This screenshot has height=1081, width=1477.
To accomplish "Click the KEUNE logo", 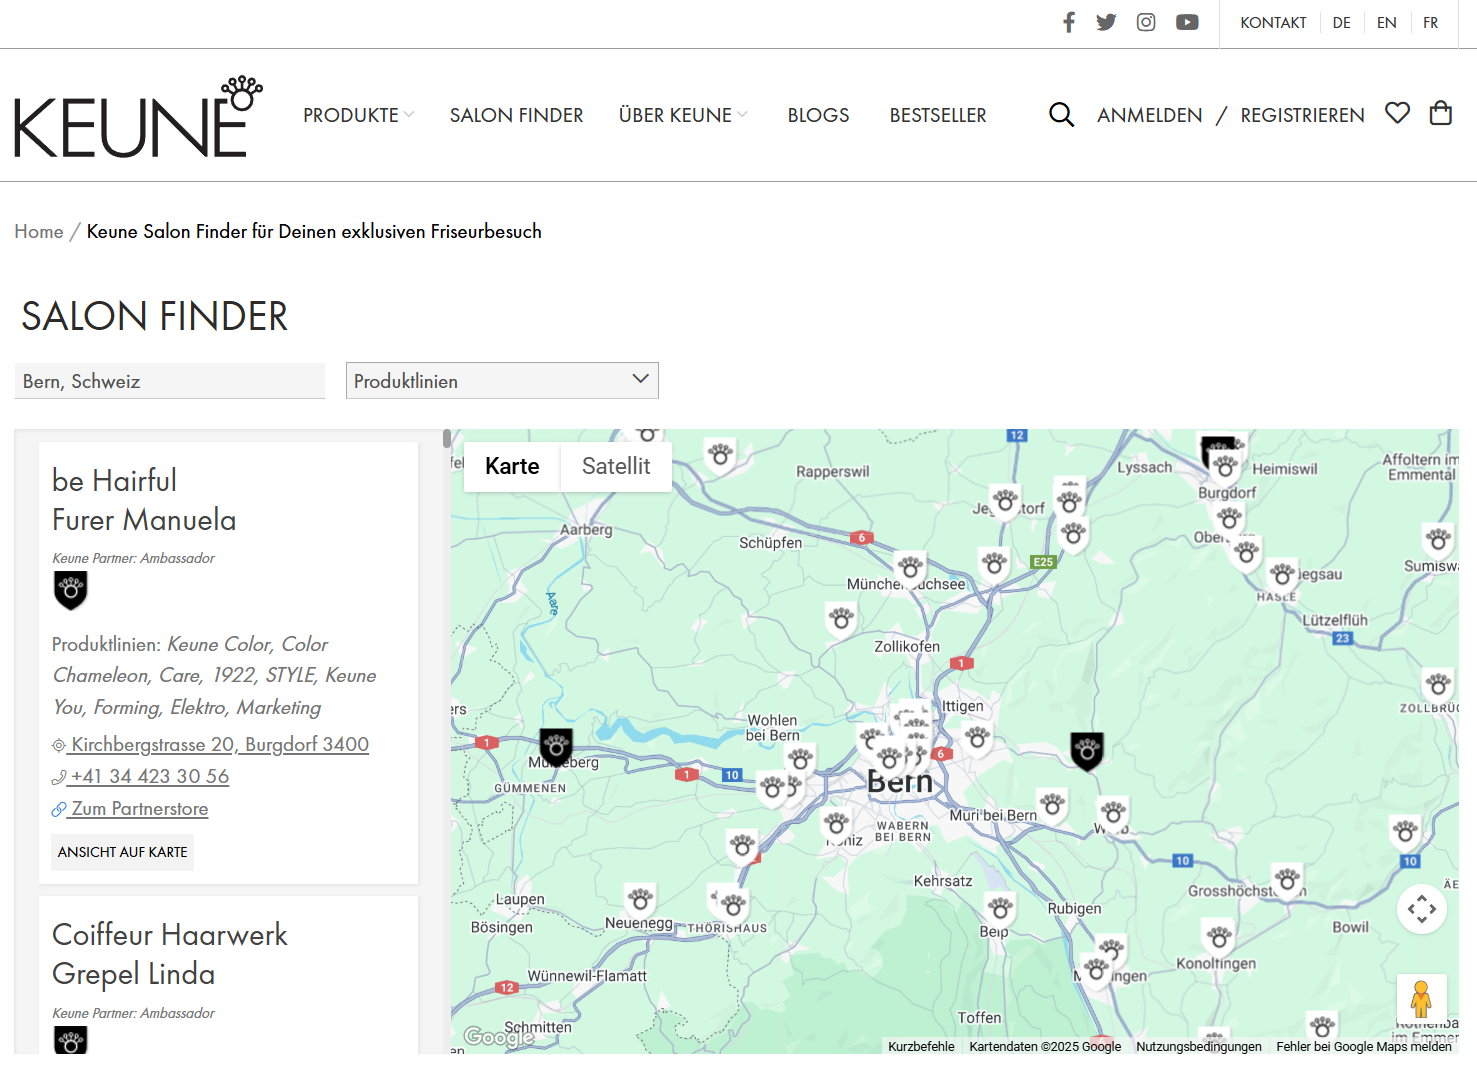I will (138, 117).
